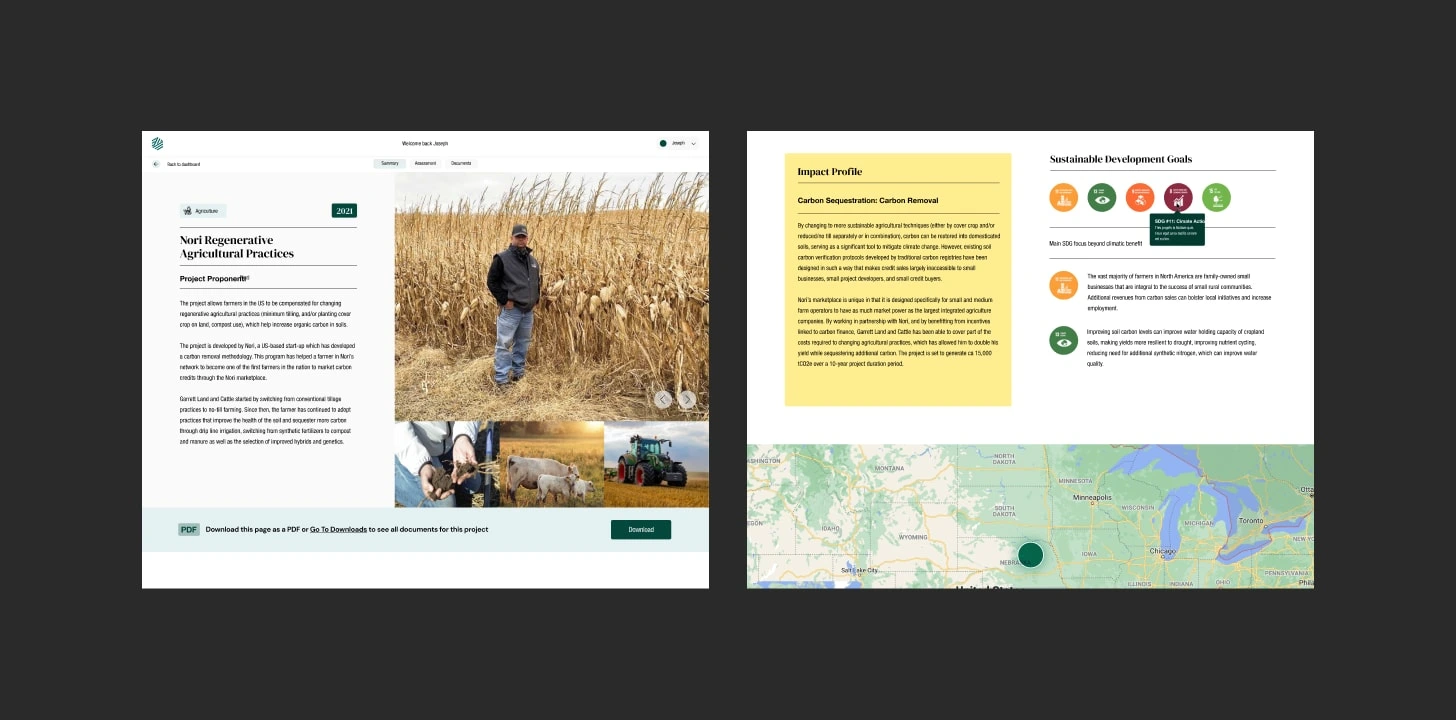The height and width of the screenshot is (720, 1456).
Task: Go back via the Back to dashboard link
Action: tap(183, 164)
